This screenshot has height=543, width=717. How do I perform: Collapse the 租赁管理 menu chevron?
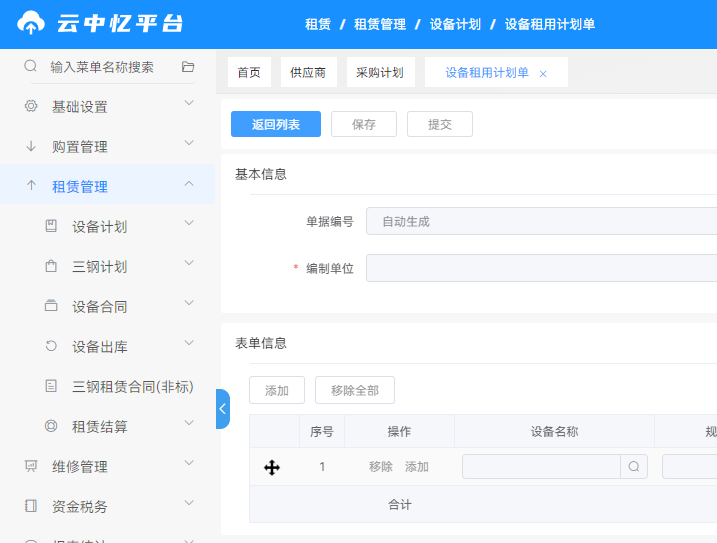[x=189, y=183]
